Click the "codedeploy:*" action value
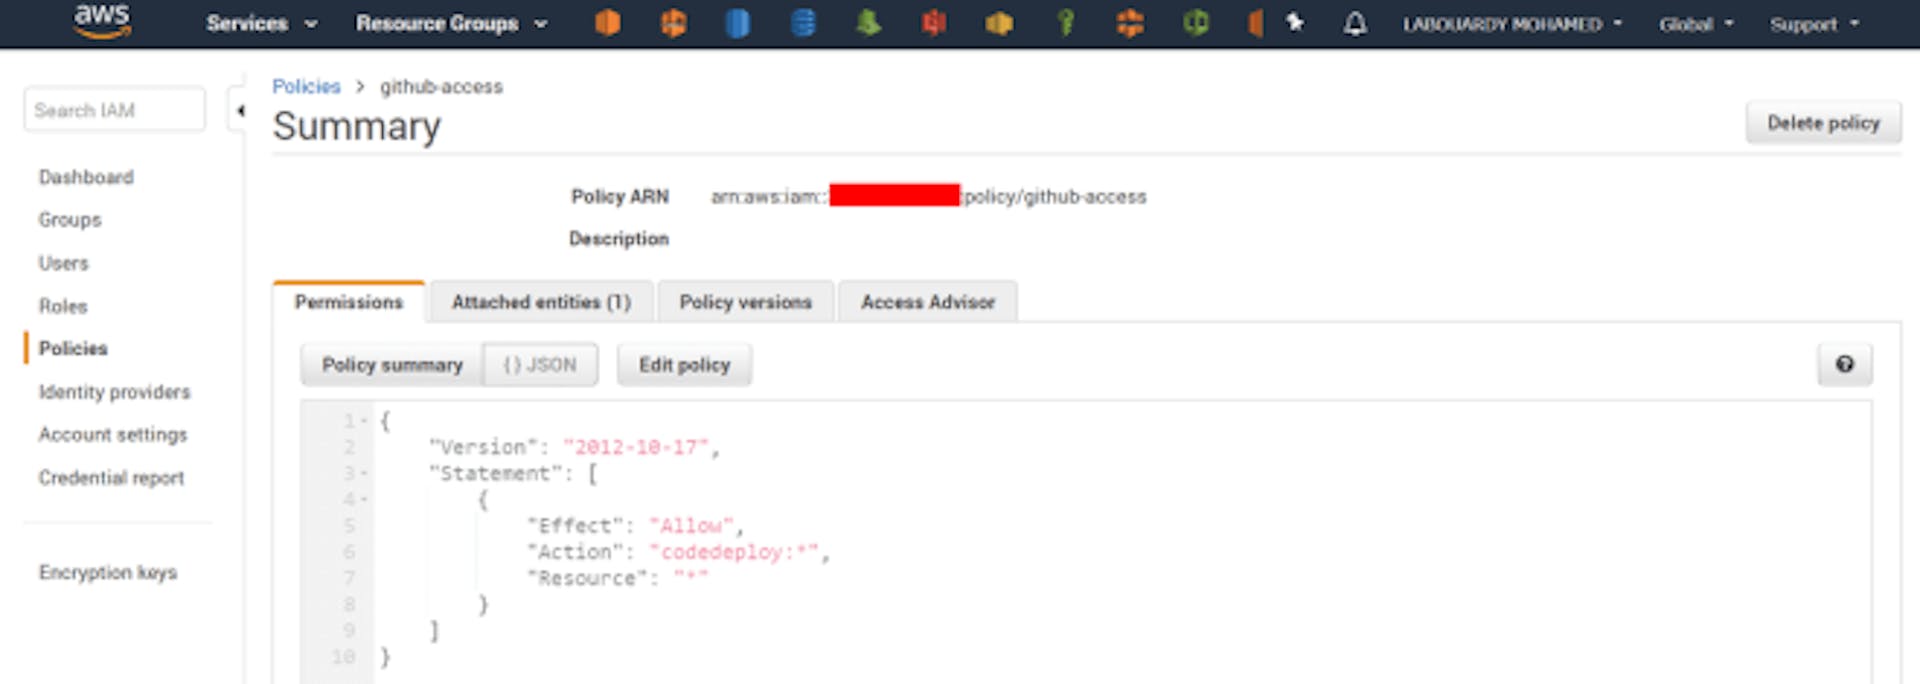Viewport: 1920px width, 684px height. coord(734,551)
